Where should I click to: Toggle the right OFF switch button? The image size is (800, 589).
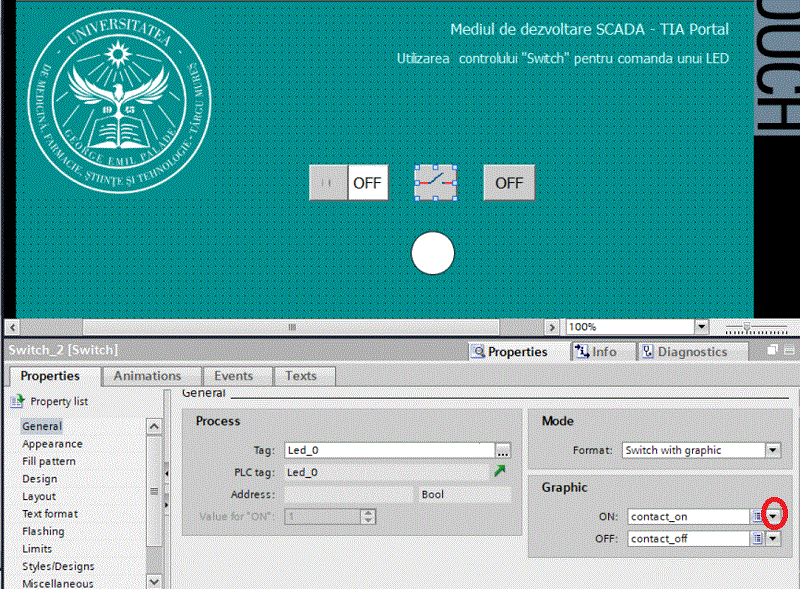pos(509,183)
